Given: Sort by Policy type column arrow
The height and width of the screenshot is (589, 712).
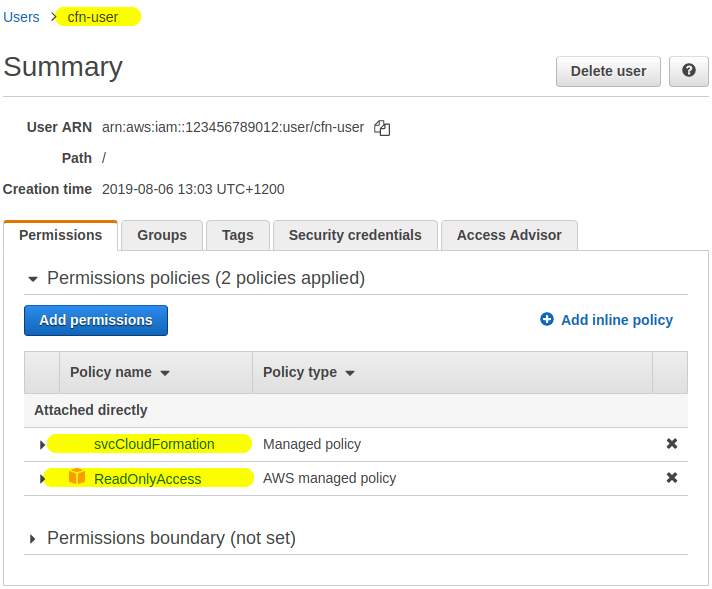Looking at the screenshot, I should coord(350,373).
